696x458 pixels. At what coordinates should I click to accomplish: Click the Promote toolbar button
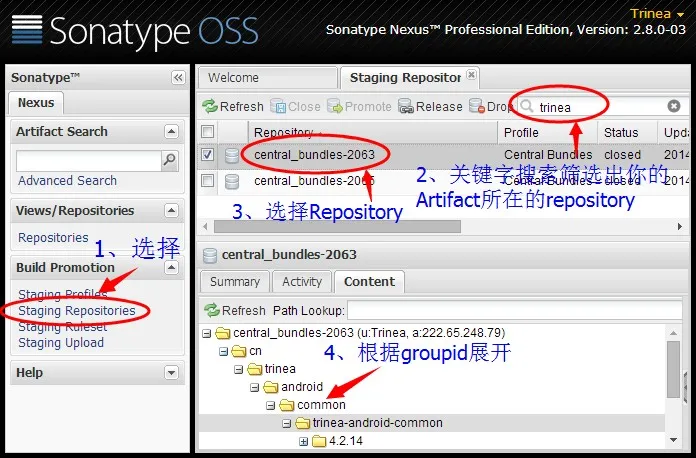coord(359,107)
